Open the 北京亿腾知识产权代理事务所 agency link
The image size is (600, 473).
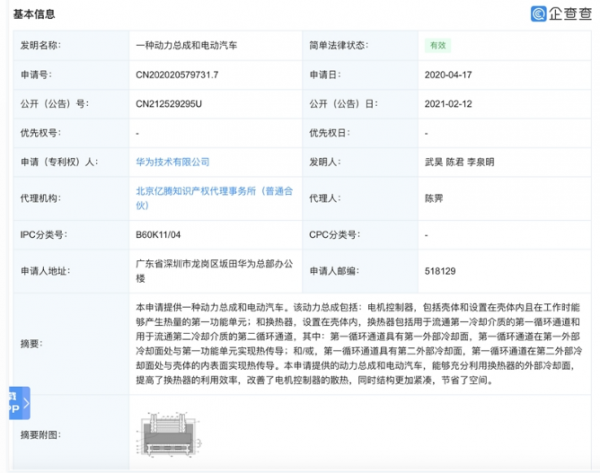point(214,198)
